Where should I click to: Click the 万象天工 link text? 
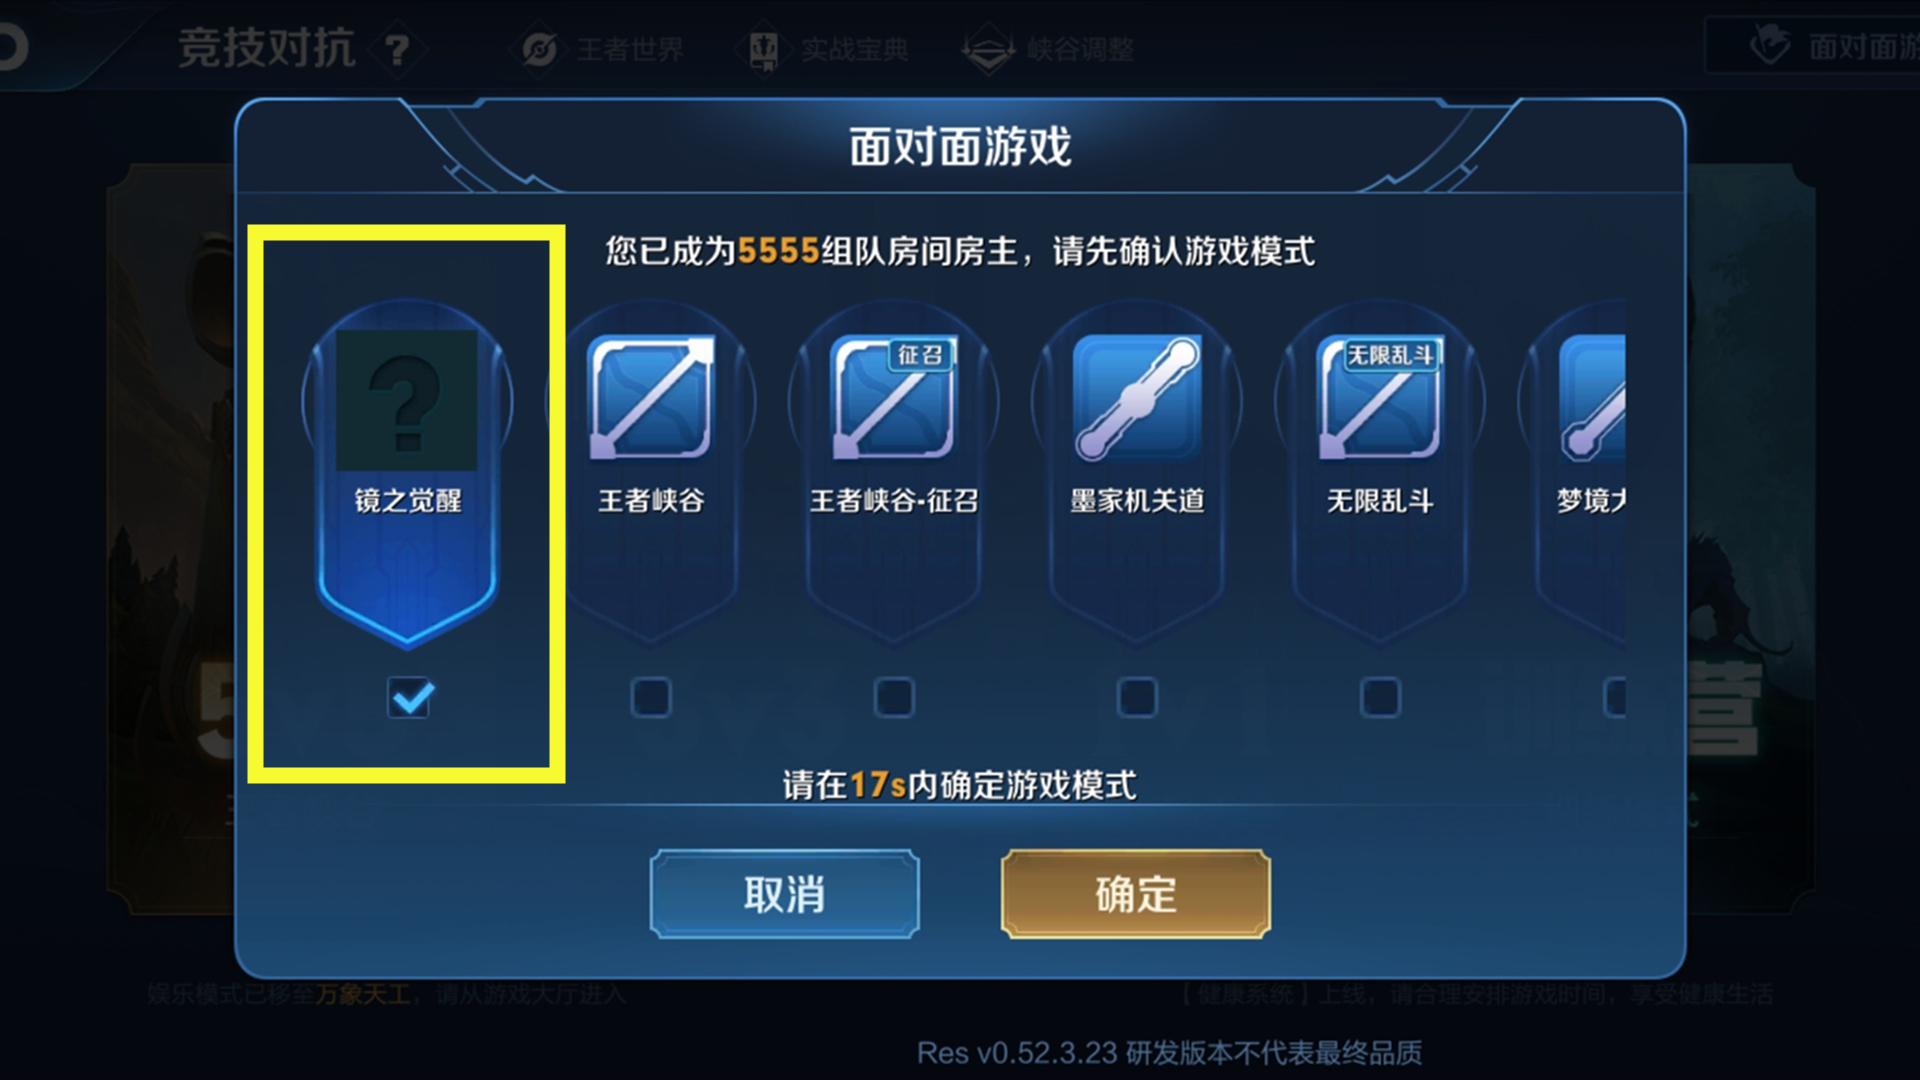pyautogui.click(x=363, y=994)
